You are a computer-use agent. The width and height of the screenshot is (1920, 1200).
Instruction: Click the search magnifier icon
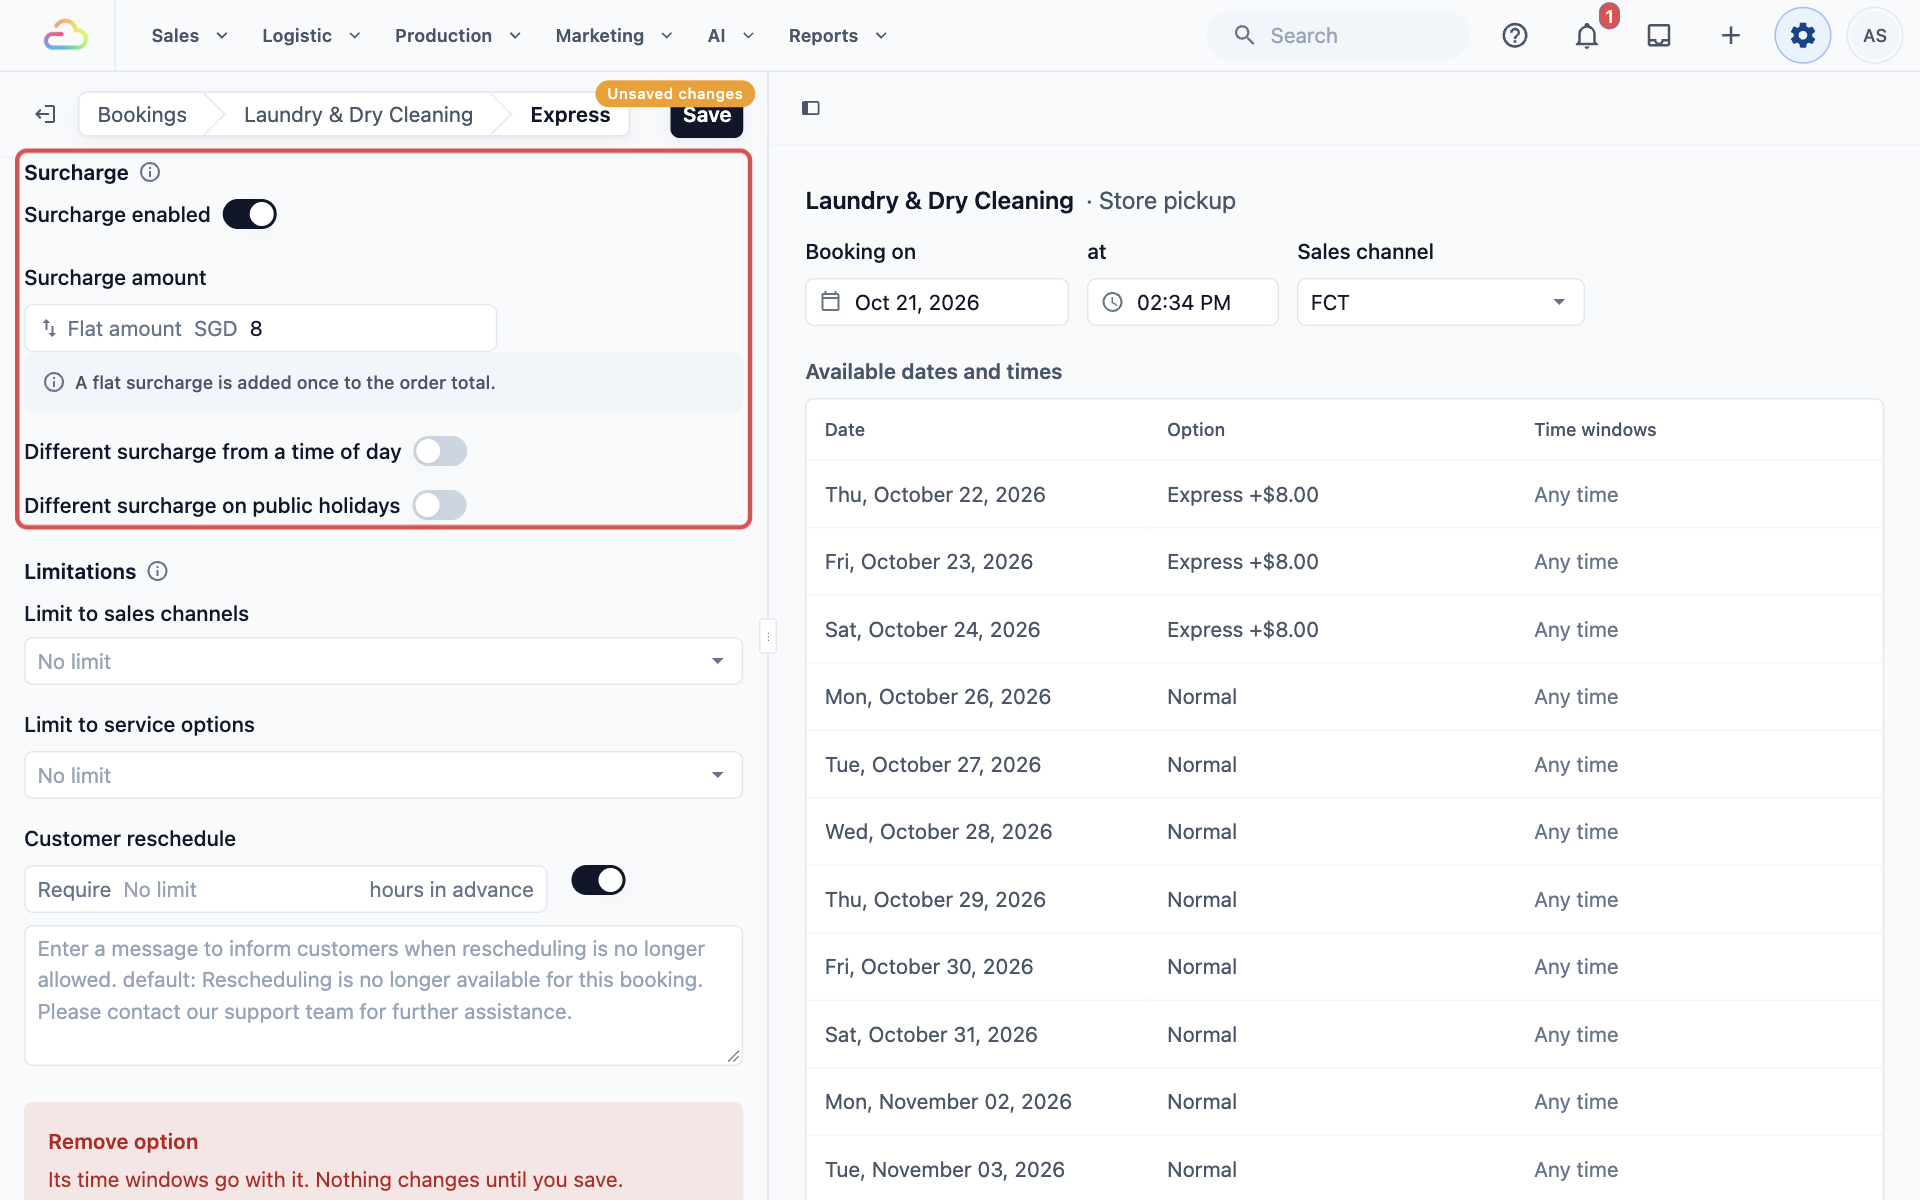(1244, 35)
